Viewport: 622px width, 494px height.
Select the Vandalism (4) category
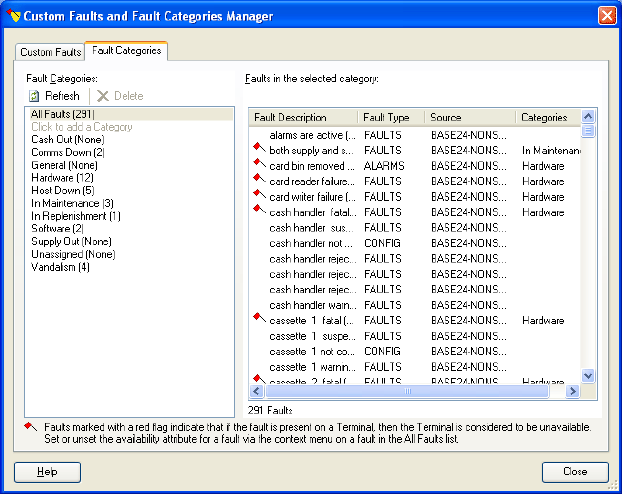[60, 267]
